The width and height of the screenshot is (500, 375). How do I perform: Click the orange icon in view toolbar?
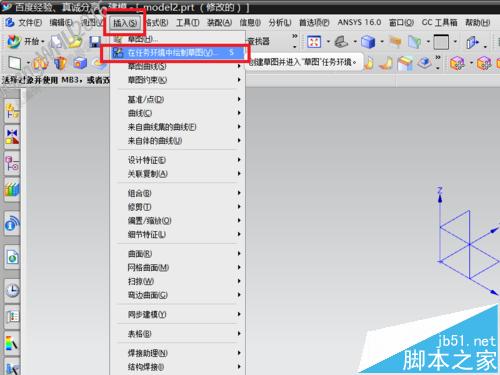(395, 42)
